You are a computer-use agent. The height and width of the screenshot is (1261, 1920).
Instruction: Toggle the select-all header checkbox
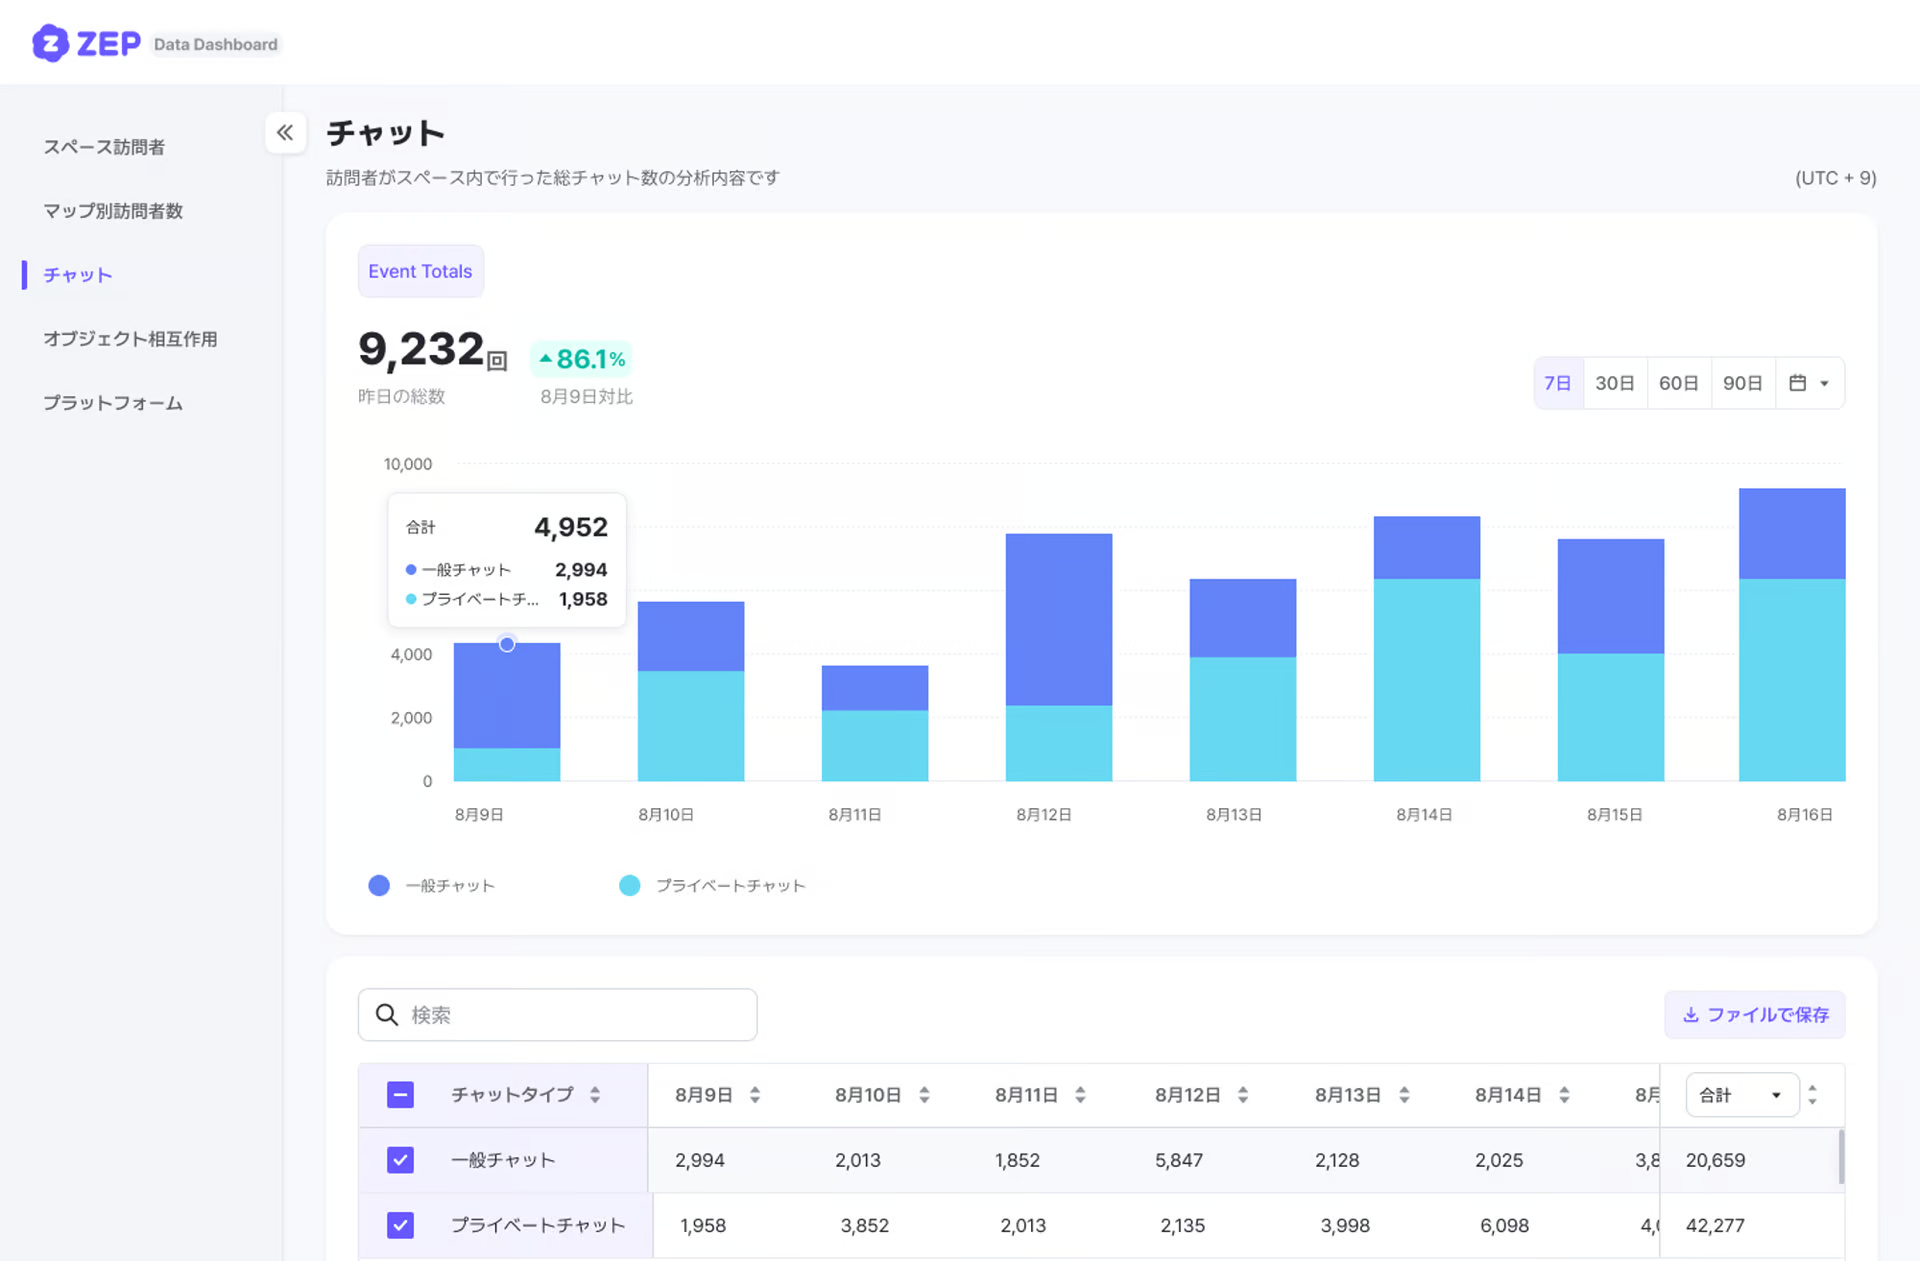click(400, 1095)
